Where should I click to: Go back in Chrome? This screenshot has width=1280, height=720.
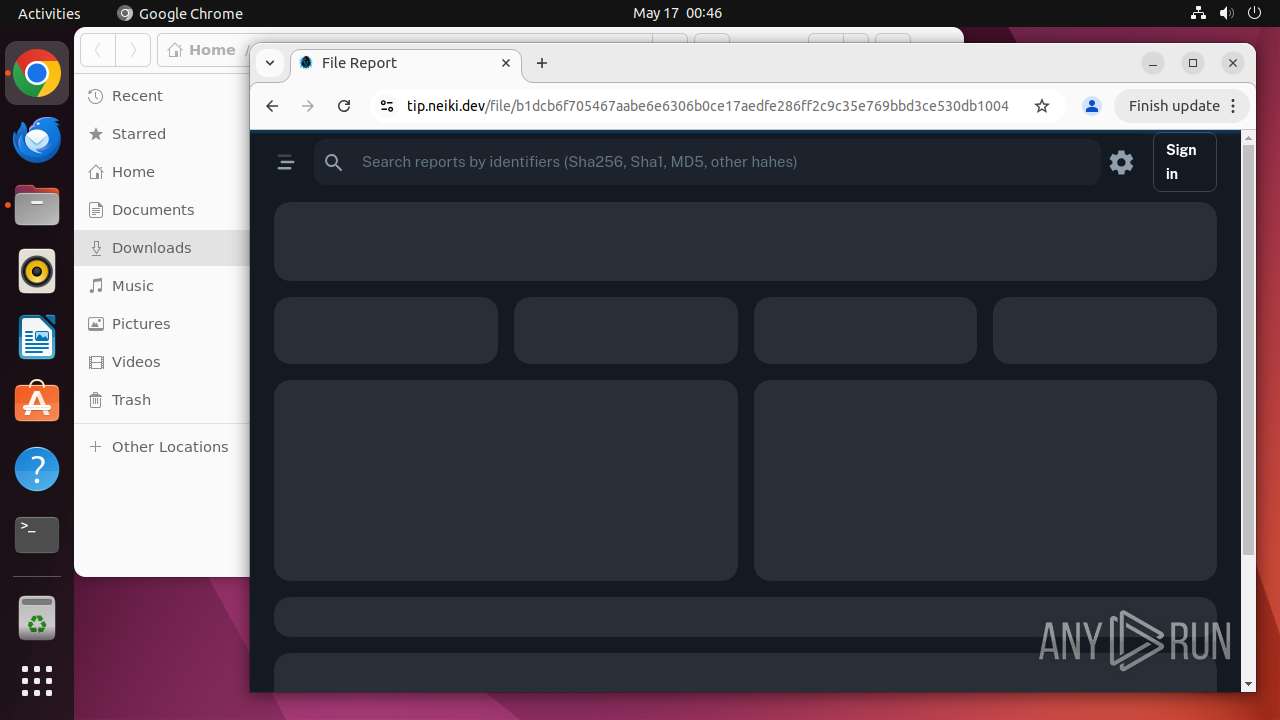pos(272,106)
